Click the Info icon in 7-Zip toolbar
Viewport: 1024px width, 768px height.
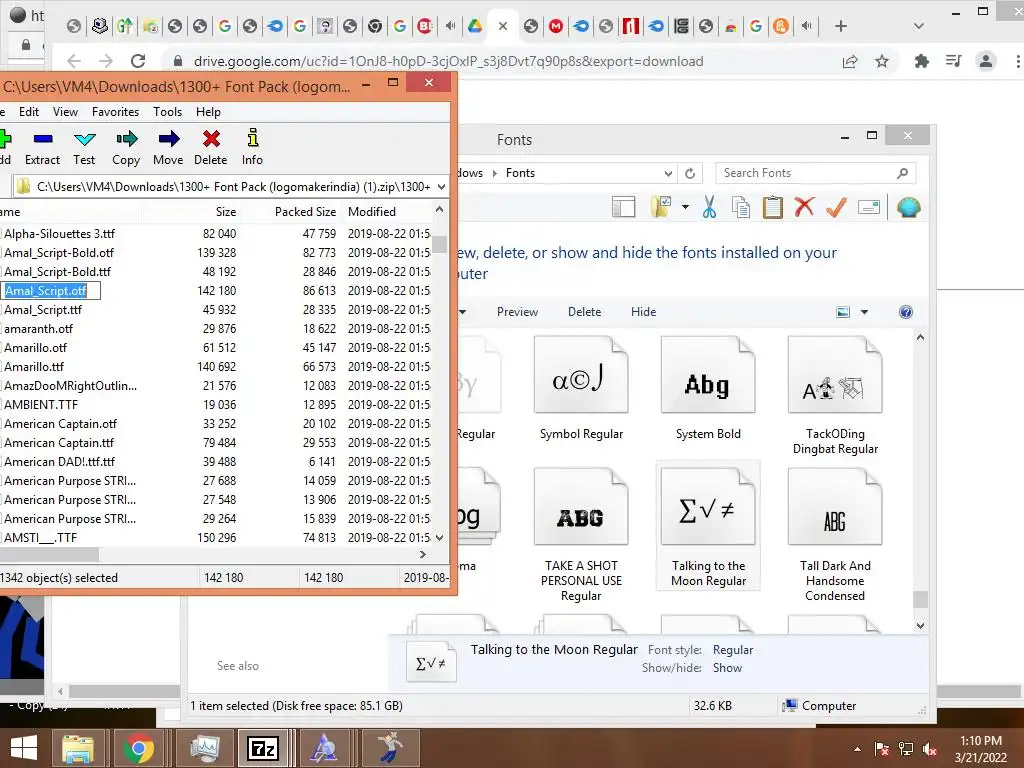coord(253,138)
